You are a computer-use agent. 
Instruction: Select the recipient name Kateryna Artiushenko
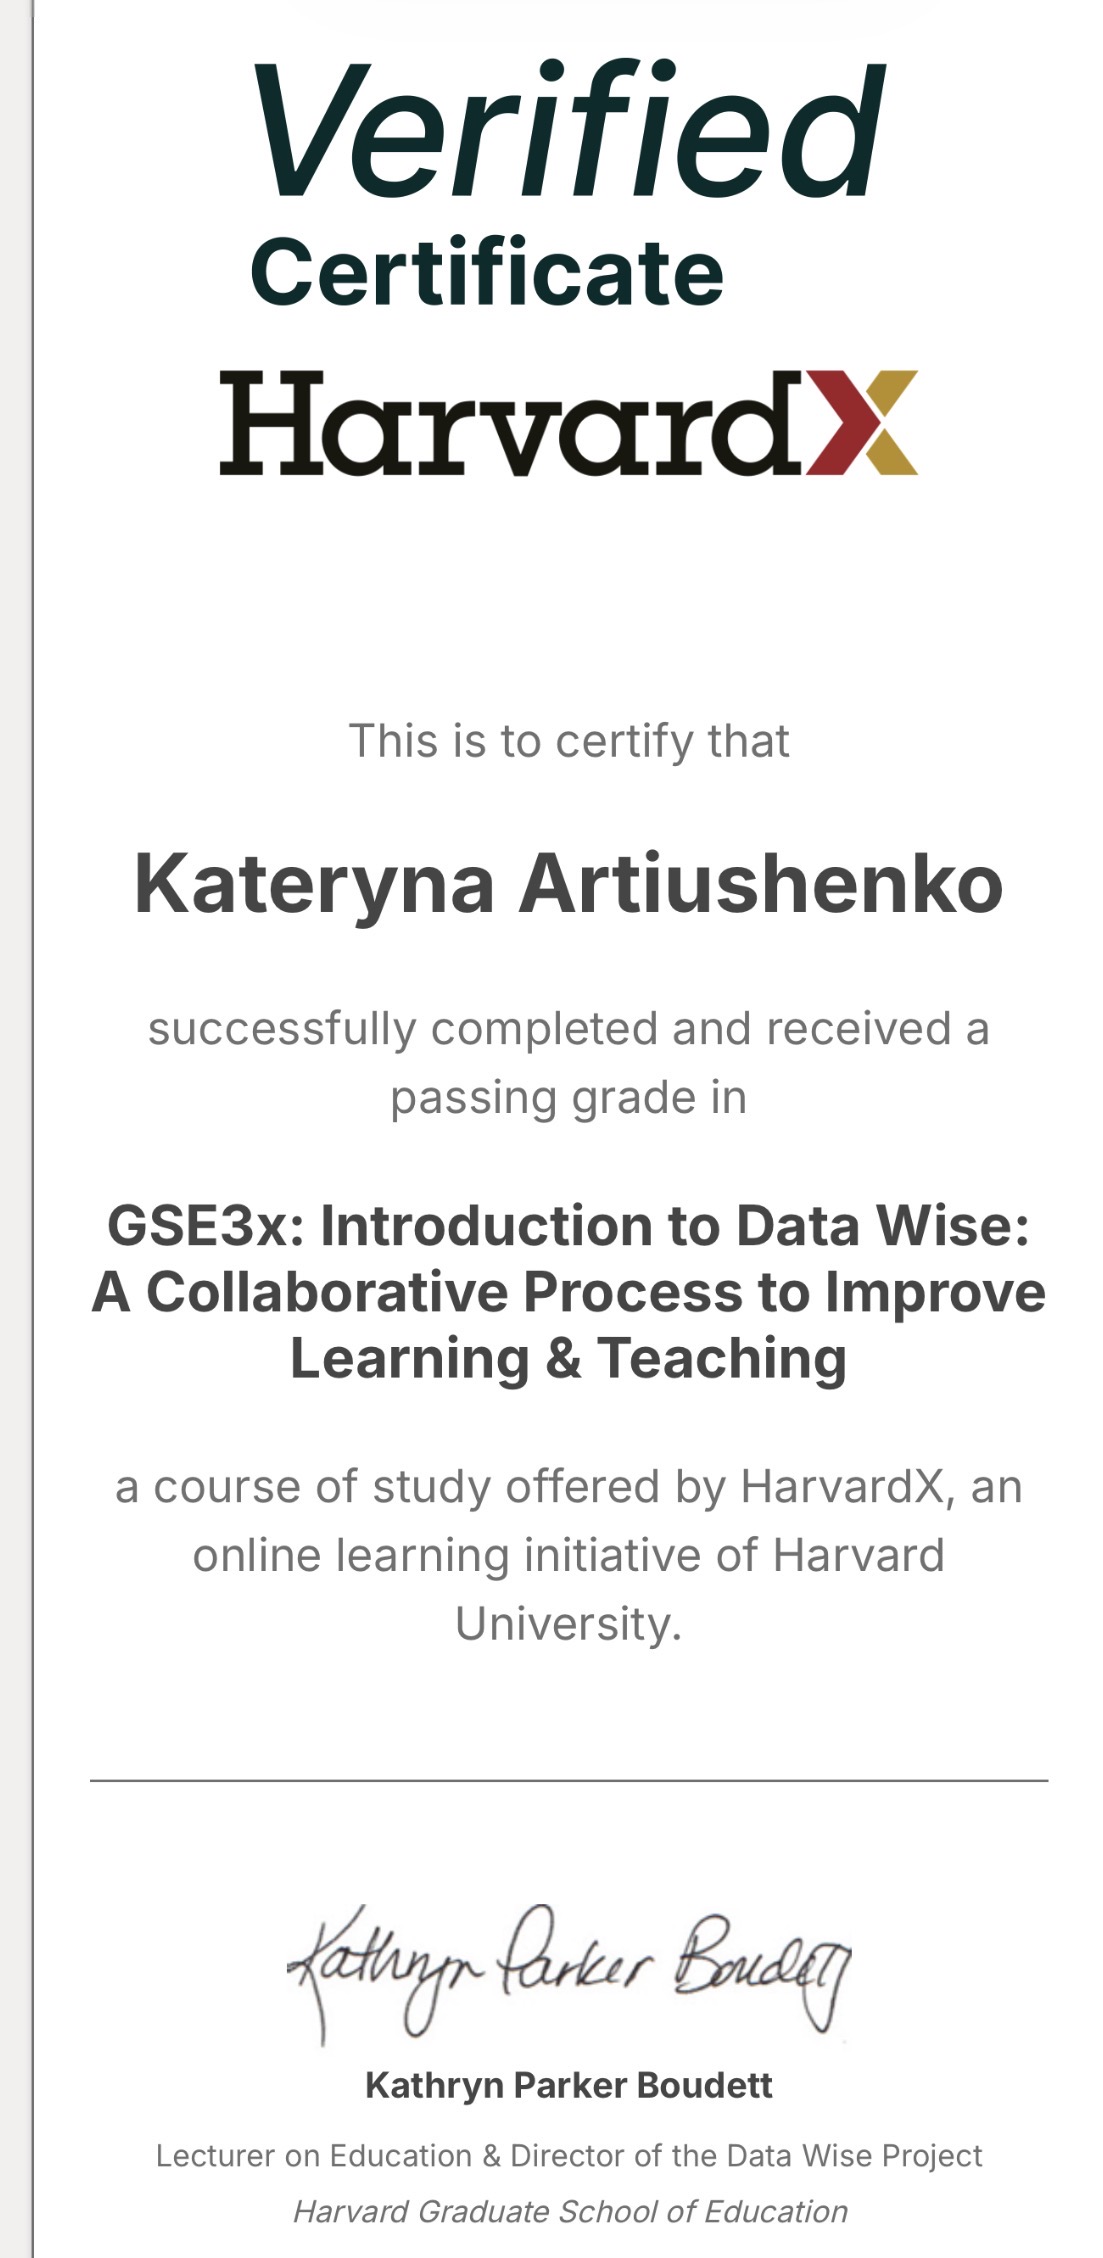coord(568,884)
